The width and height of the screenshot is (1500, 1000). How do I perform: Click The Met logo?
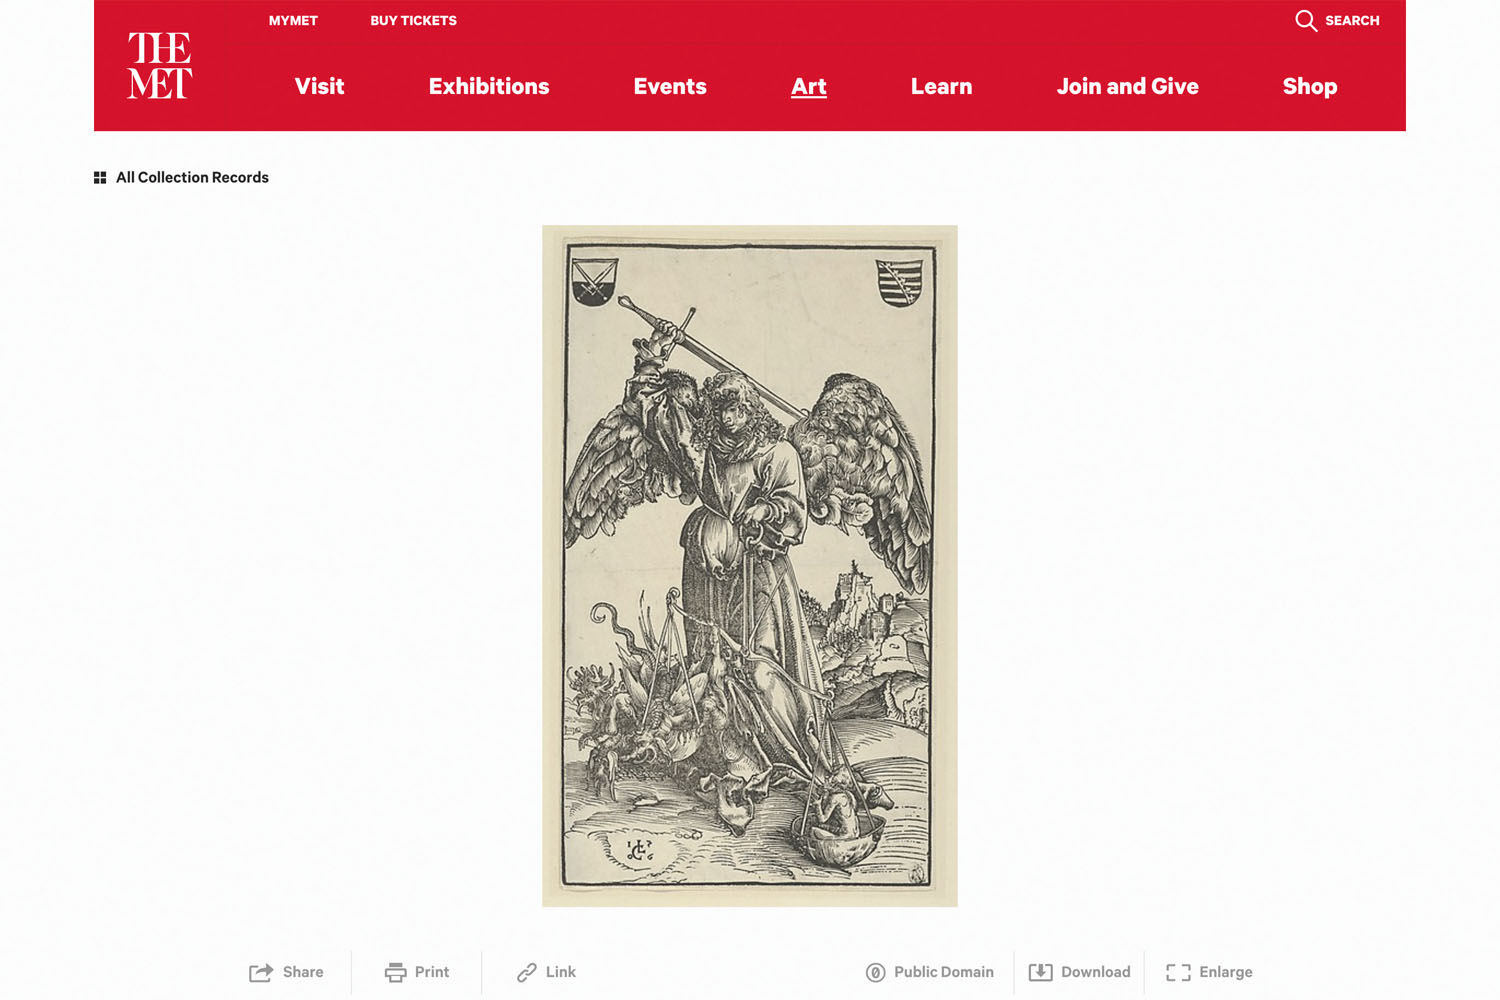click(x=160, y=66)
